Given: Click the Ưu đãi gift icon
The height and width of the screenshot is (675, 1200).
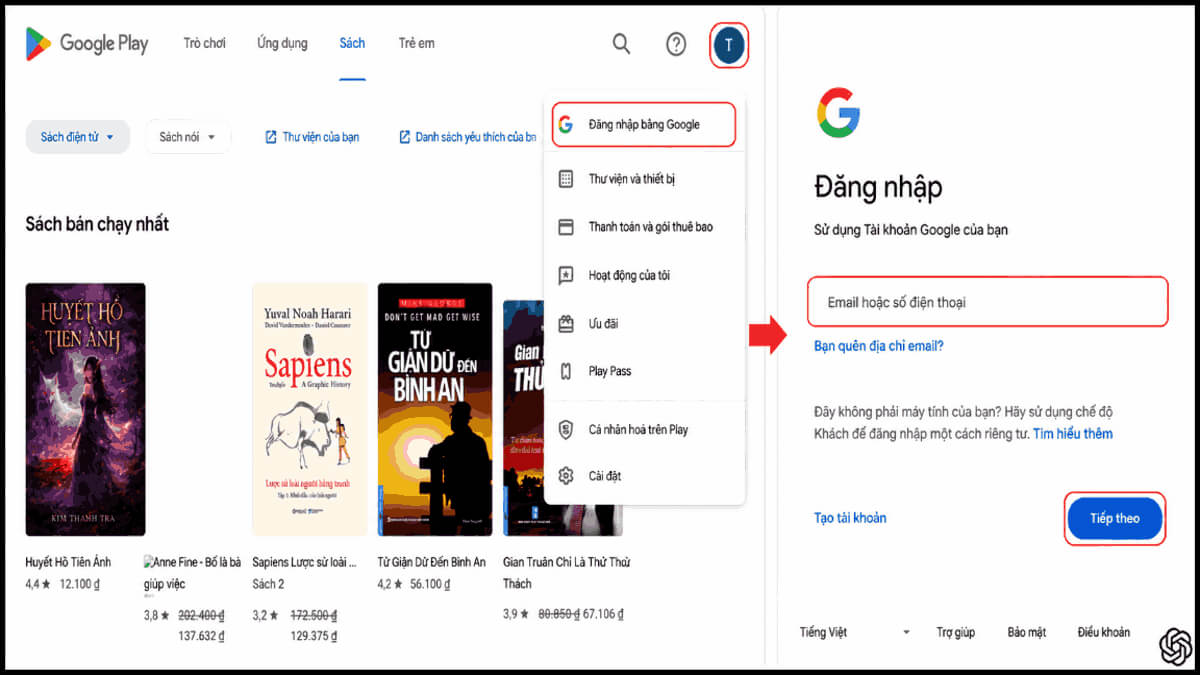Looking at the screenshot, I should point(566,323).
